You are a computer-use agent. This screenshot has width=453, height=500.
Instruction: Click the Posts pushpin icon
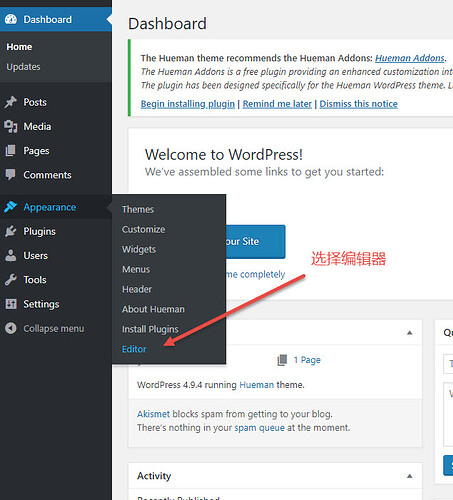coord(11,102)
